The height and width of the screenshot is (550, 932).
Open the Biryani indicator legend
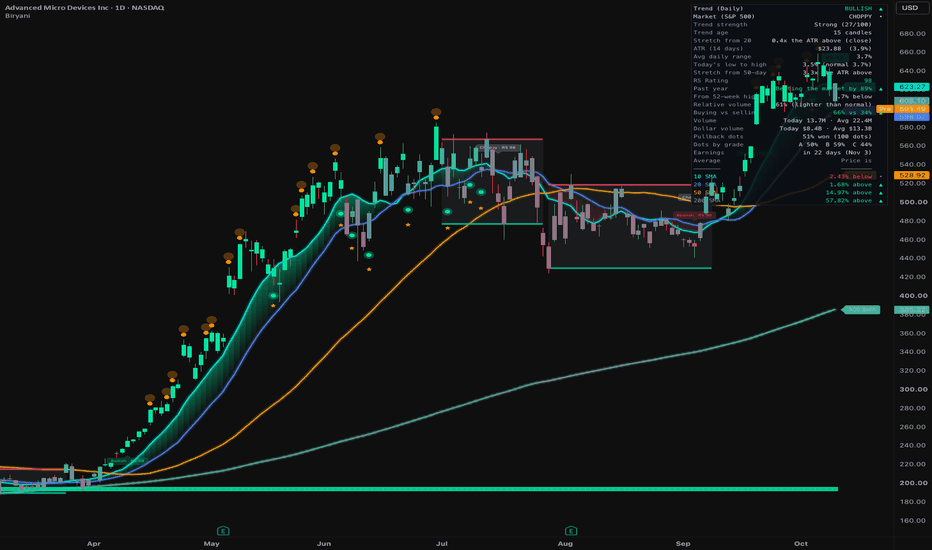point(18,16)
